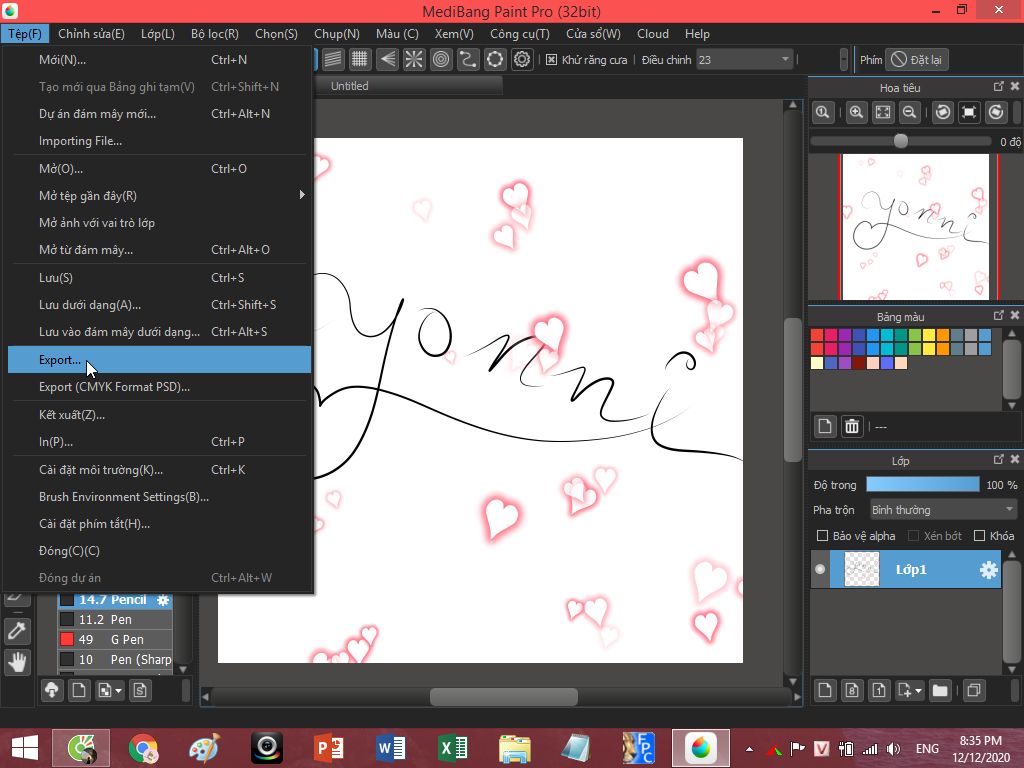The height and width of the screenshot is (768, 1024).
Task: Select the curve snap icon
Action: pos(468,59)
